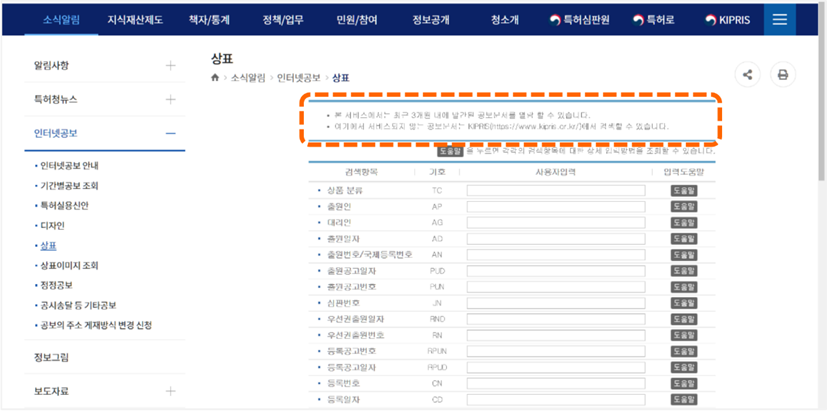Expand the 보도자료 sidebar section
Viewport: 827px width, 411px height.
(x=170, y=390)
